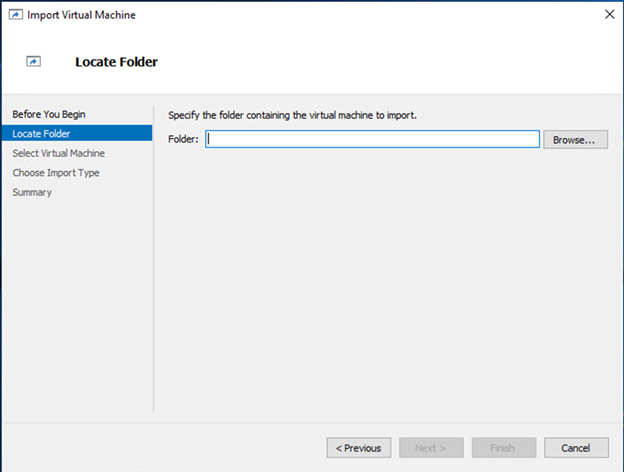Open the Browse... folder picker
The width and height of the screenshot is (624, 472).
coord(575,140)
